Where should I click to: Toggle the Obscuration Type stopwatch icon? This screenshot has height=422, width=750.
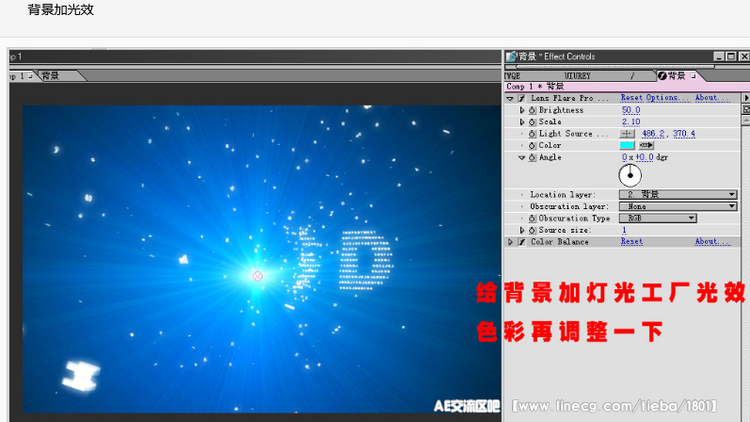coord(532,218)
